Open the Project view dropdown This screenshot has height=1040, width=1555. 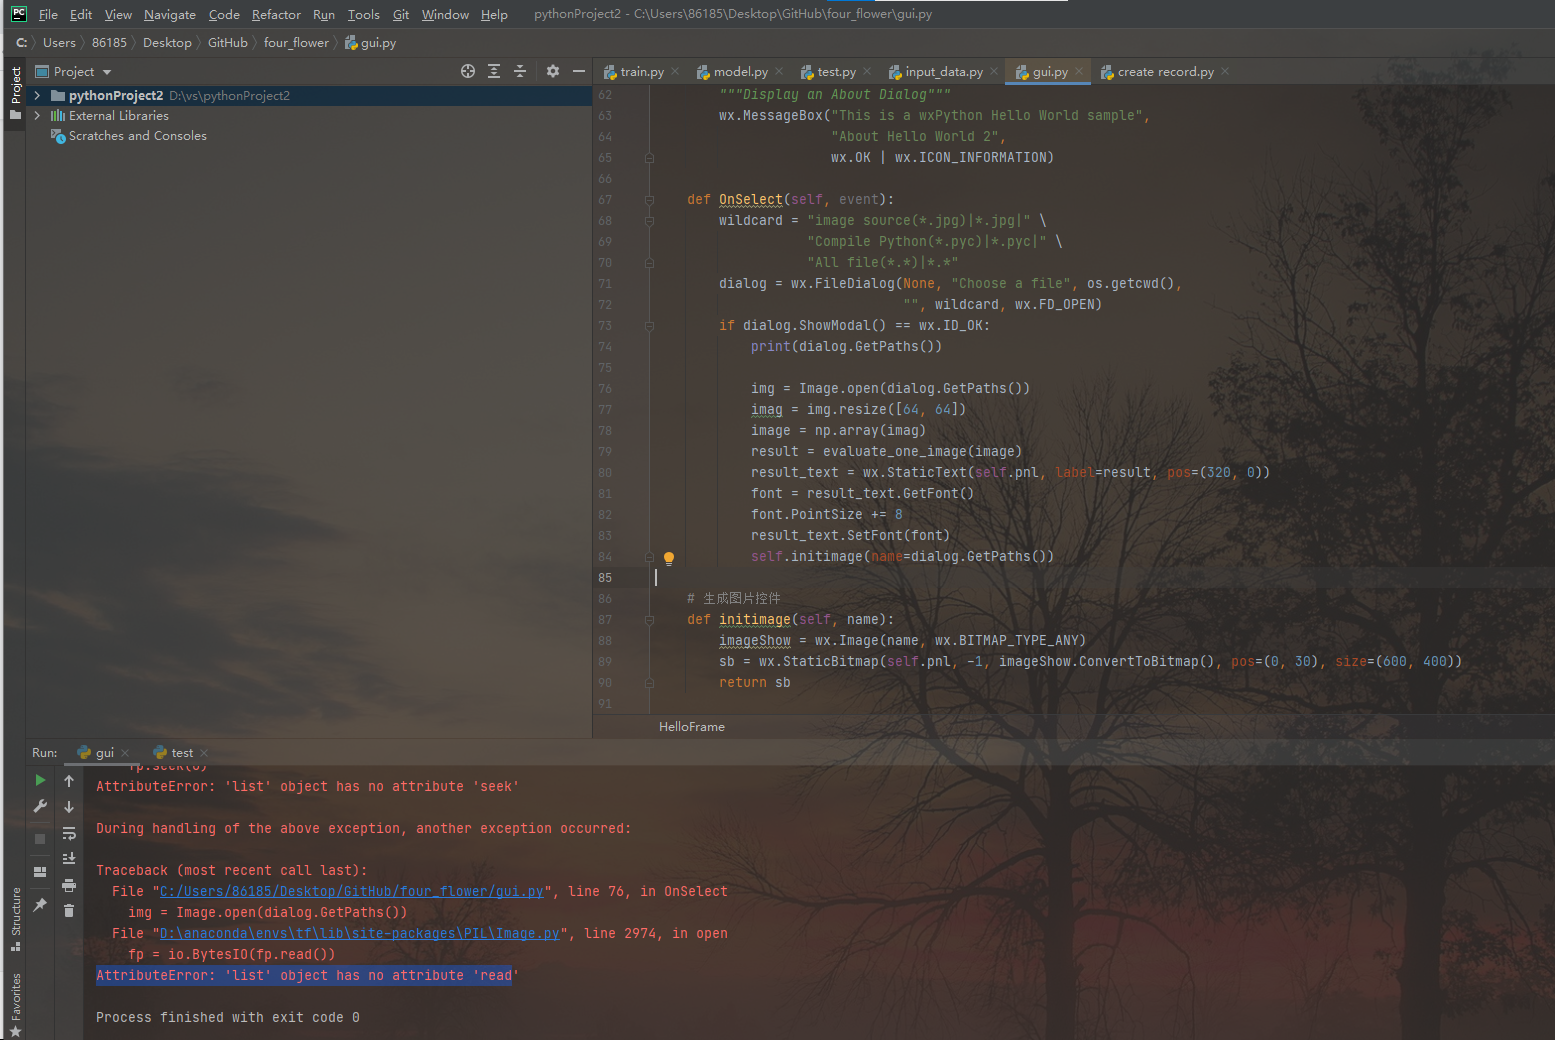(106, 72)
